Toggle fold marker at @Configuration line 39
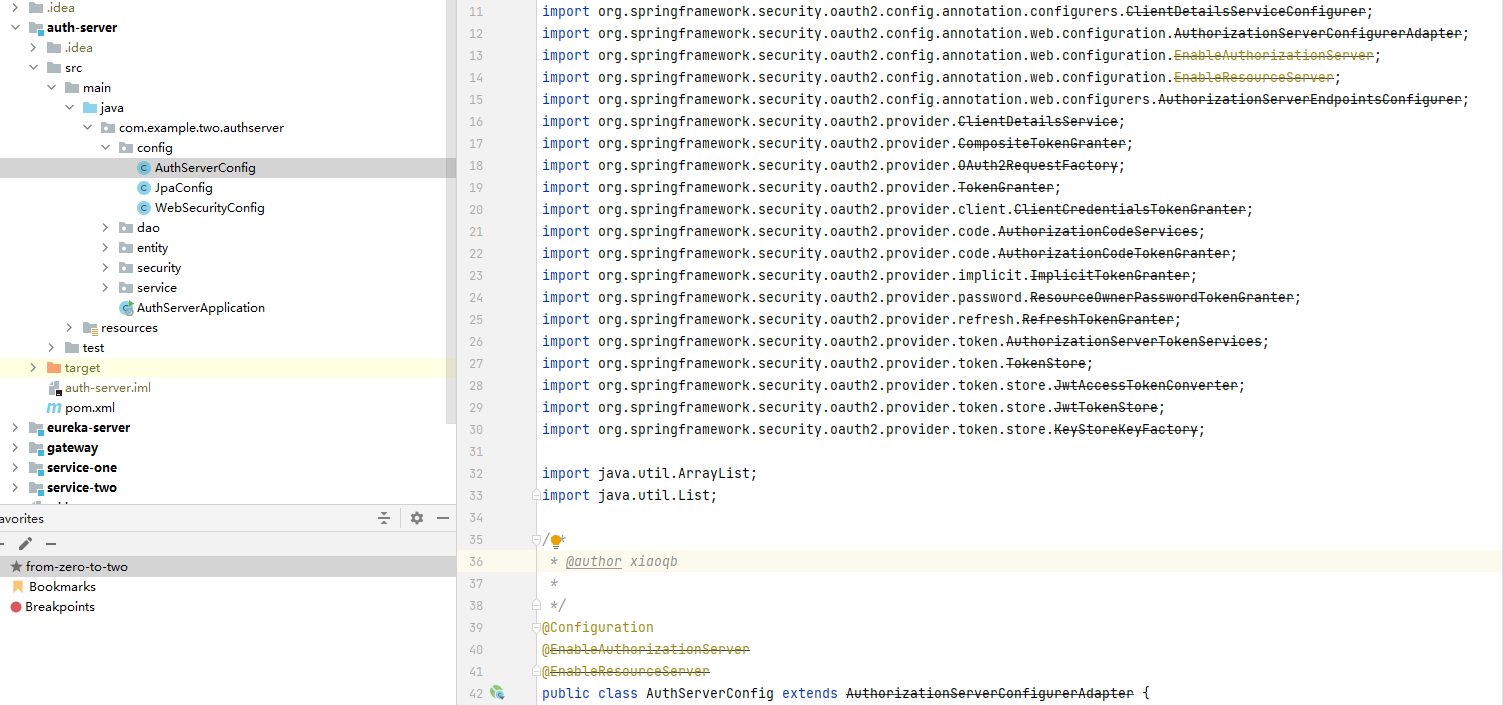The image size is (1503, 705). (537, 628)
